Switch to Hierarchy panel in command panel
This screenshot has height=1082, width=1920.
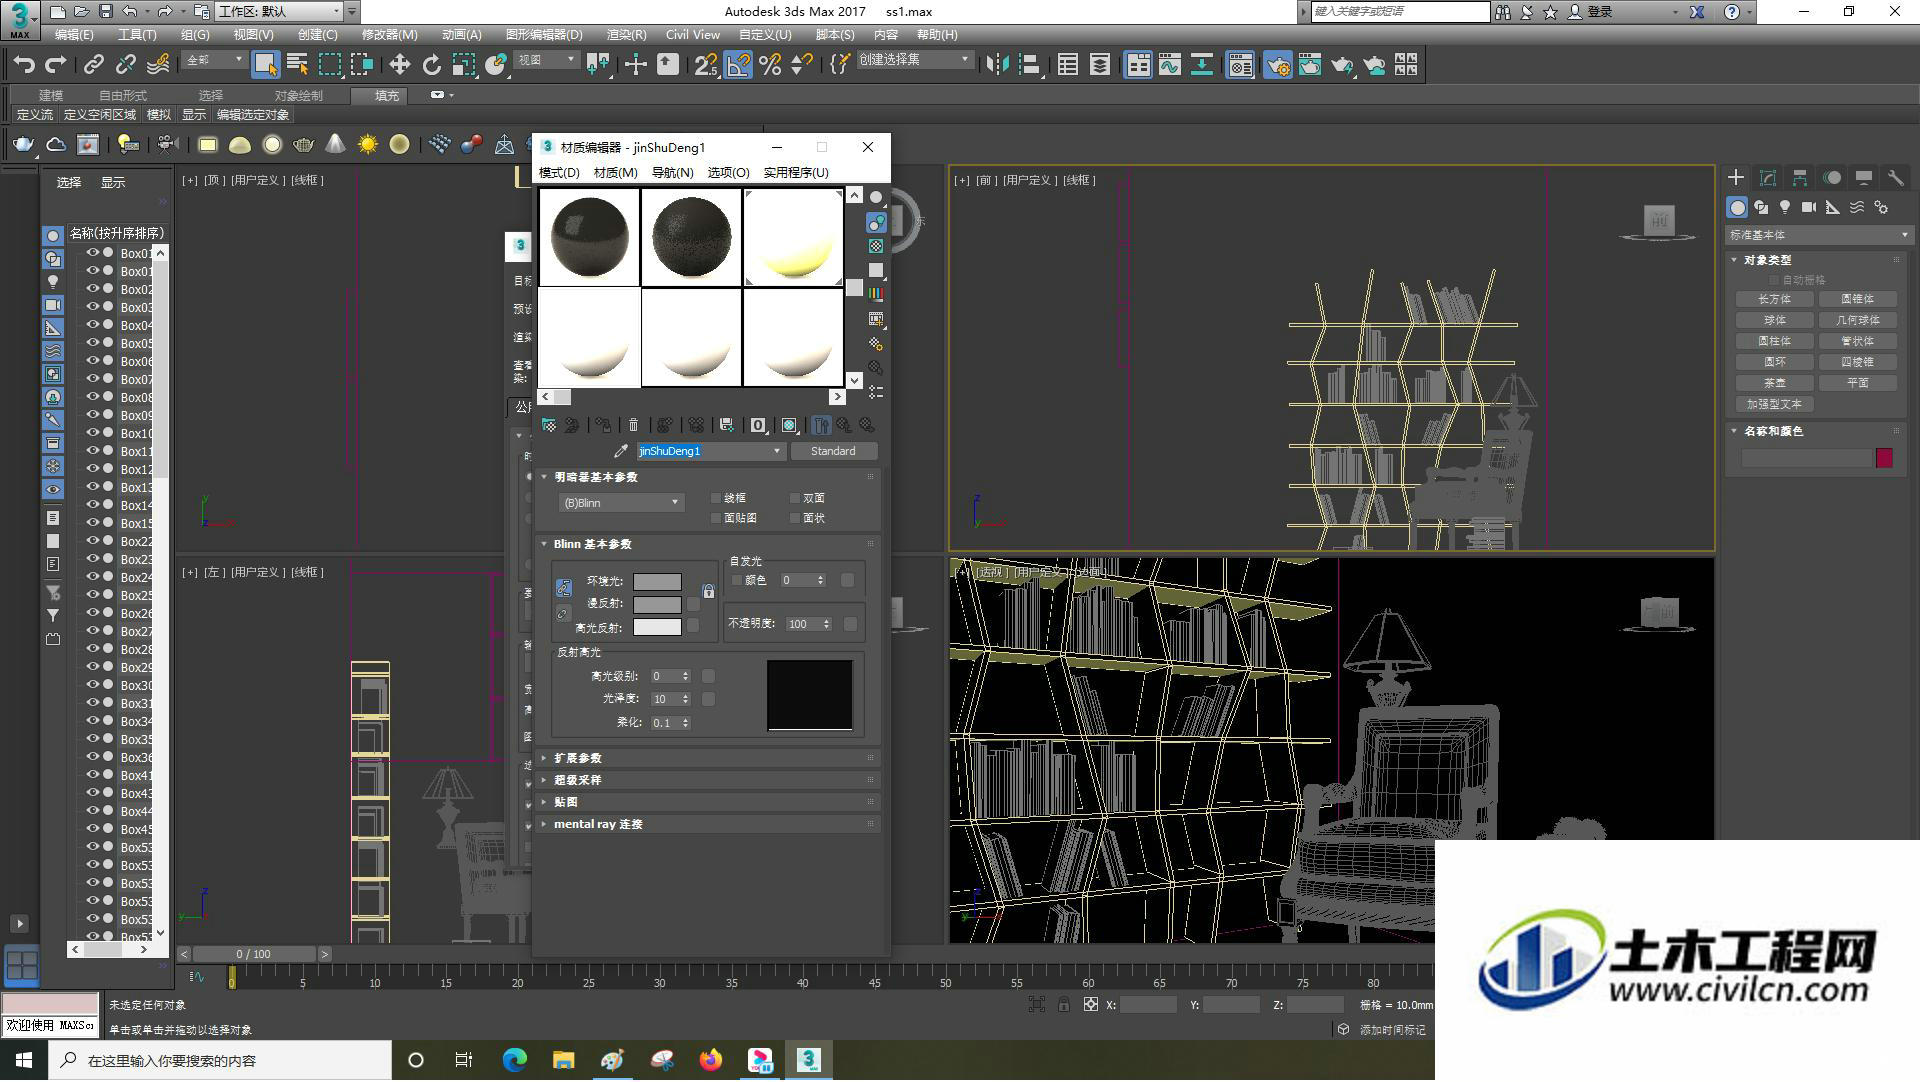pos(1800,178)
